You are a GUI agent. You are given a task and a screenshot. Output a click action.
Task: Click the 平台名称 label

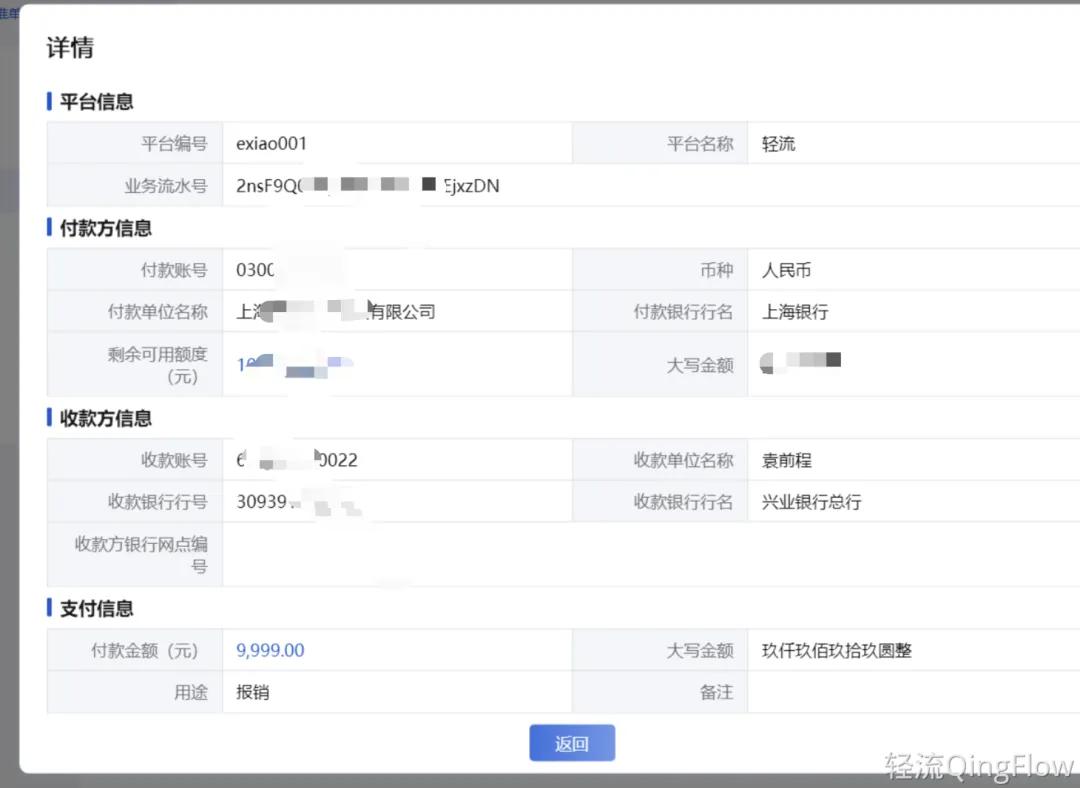coord(700,143)
